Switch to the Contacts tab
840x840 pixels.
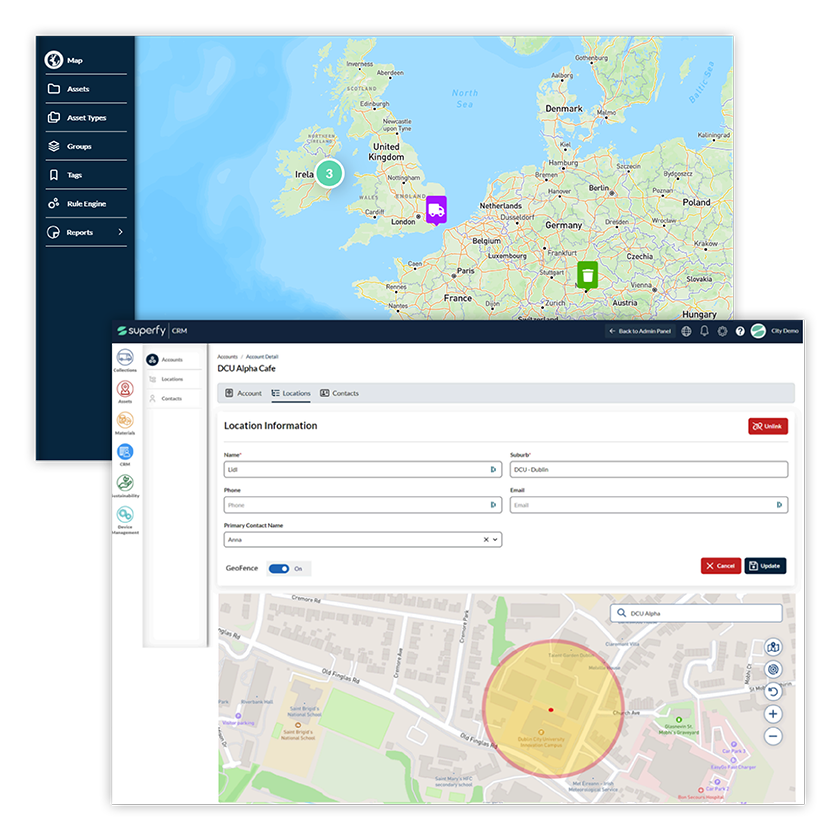pos(339,394)
